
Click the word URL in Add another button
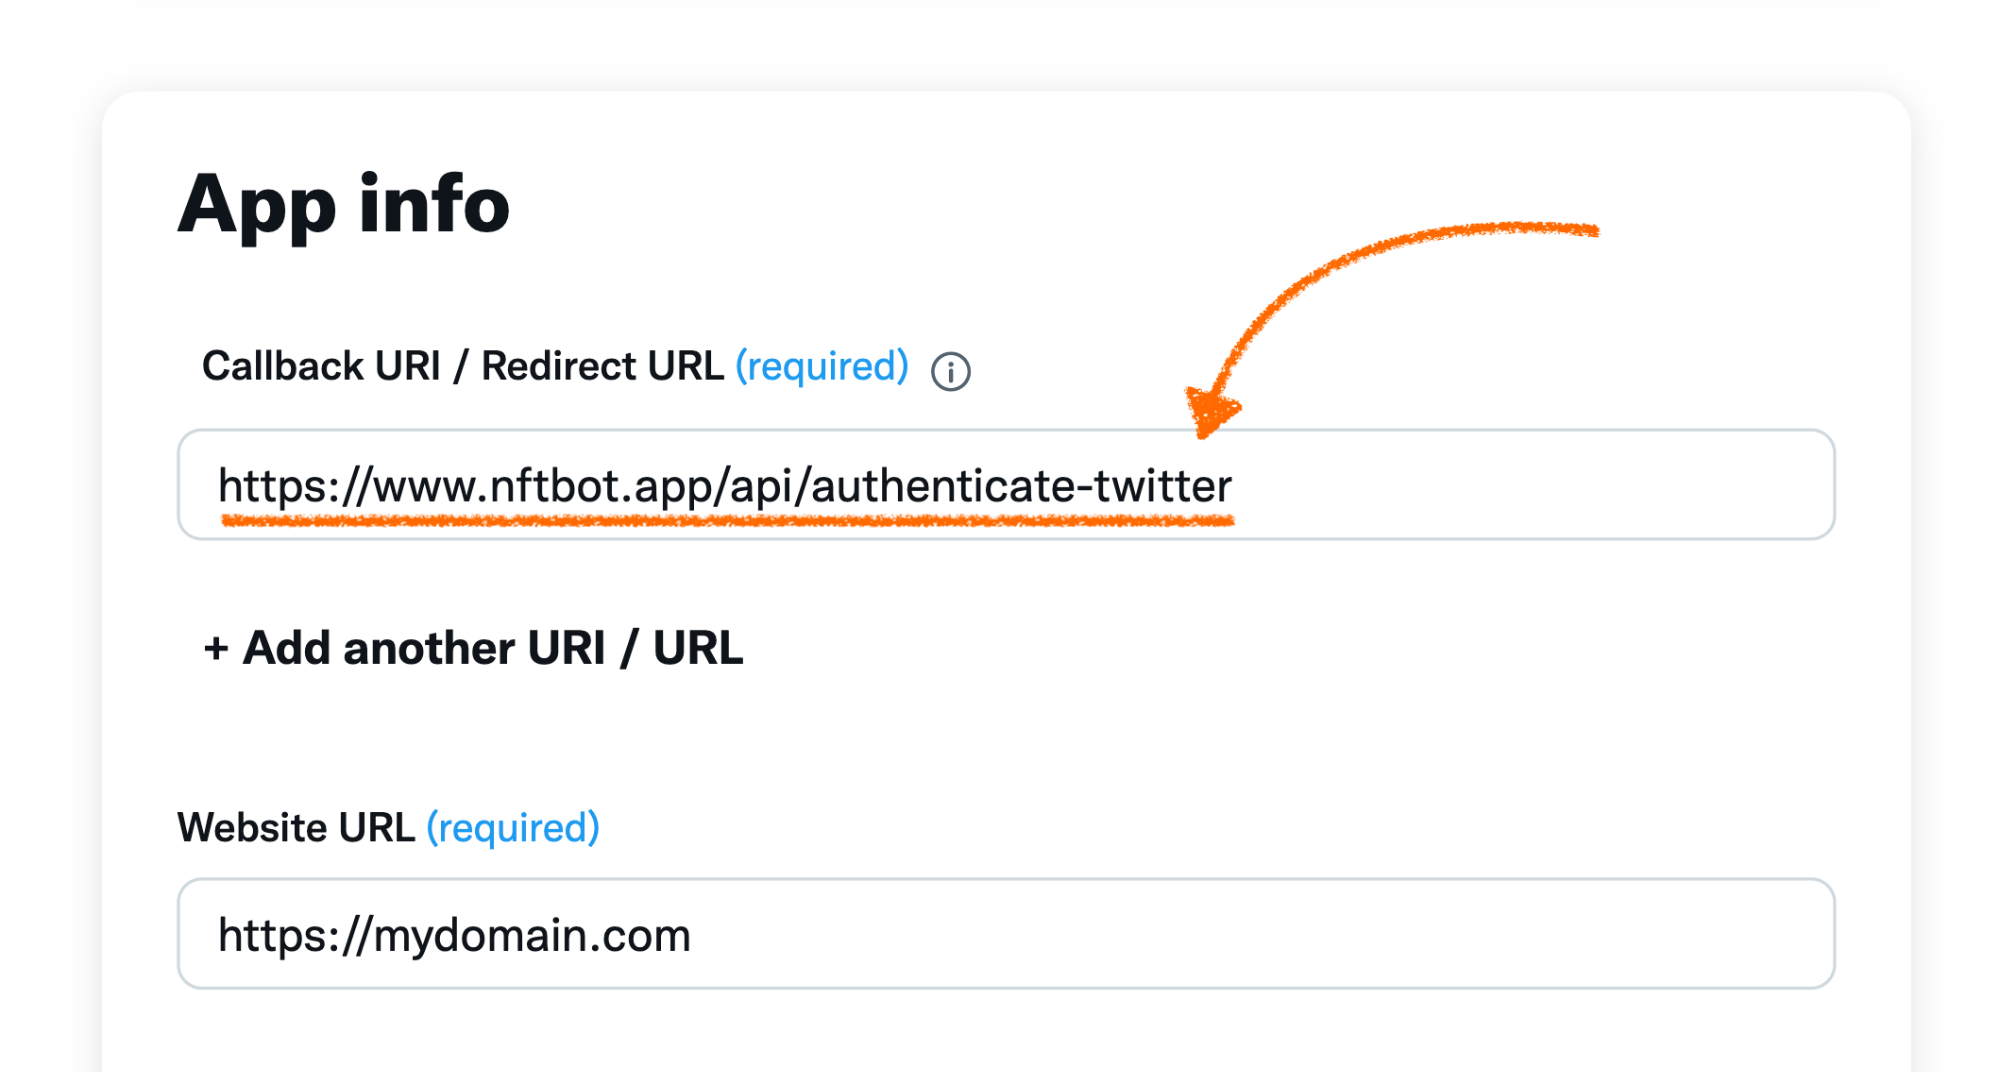coord(698,648)
